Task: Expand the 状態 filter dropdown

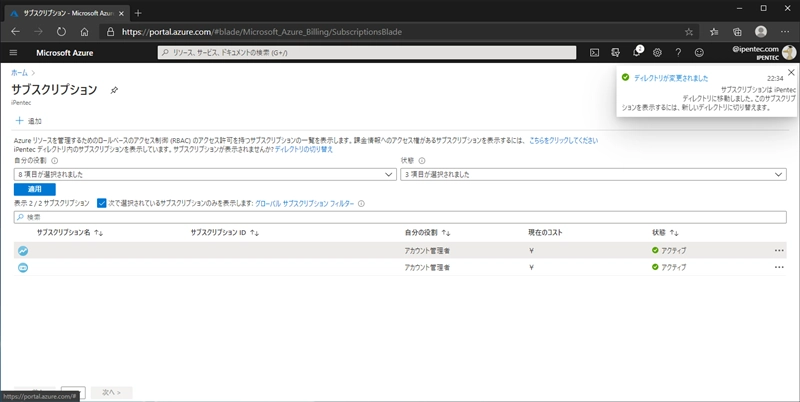Action: (593, 174)
